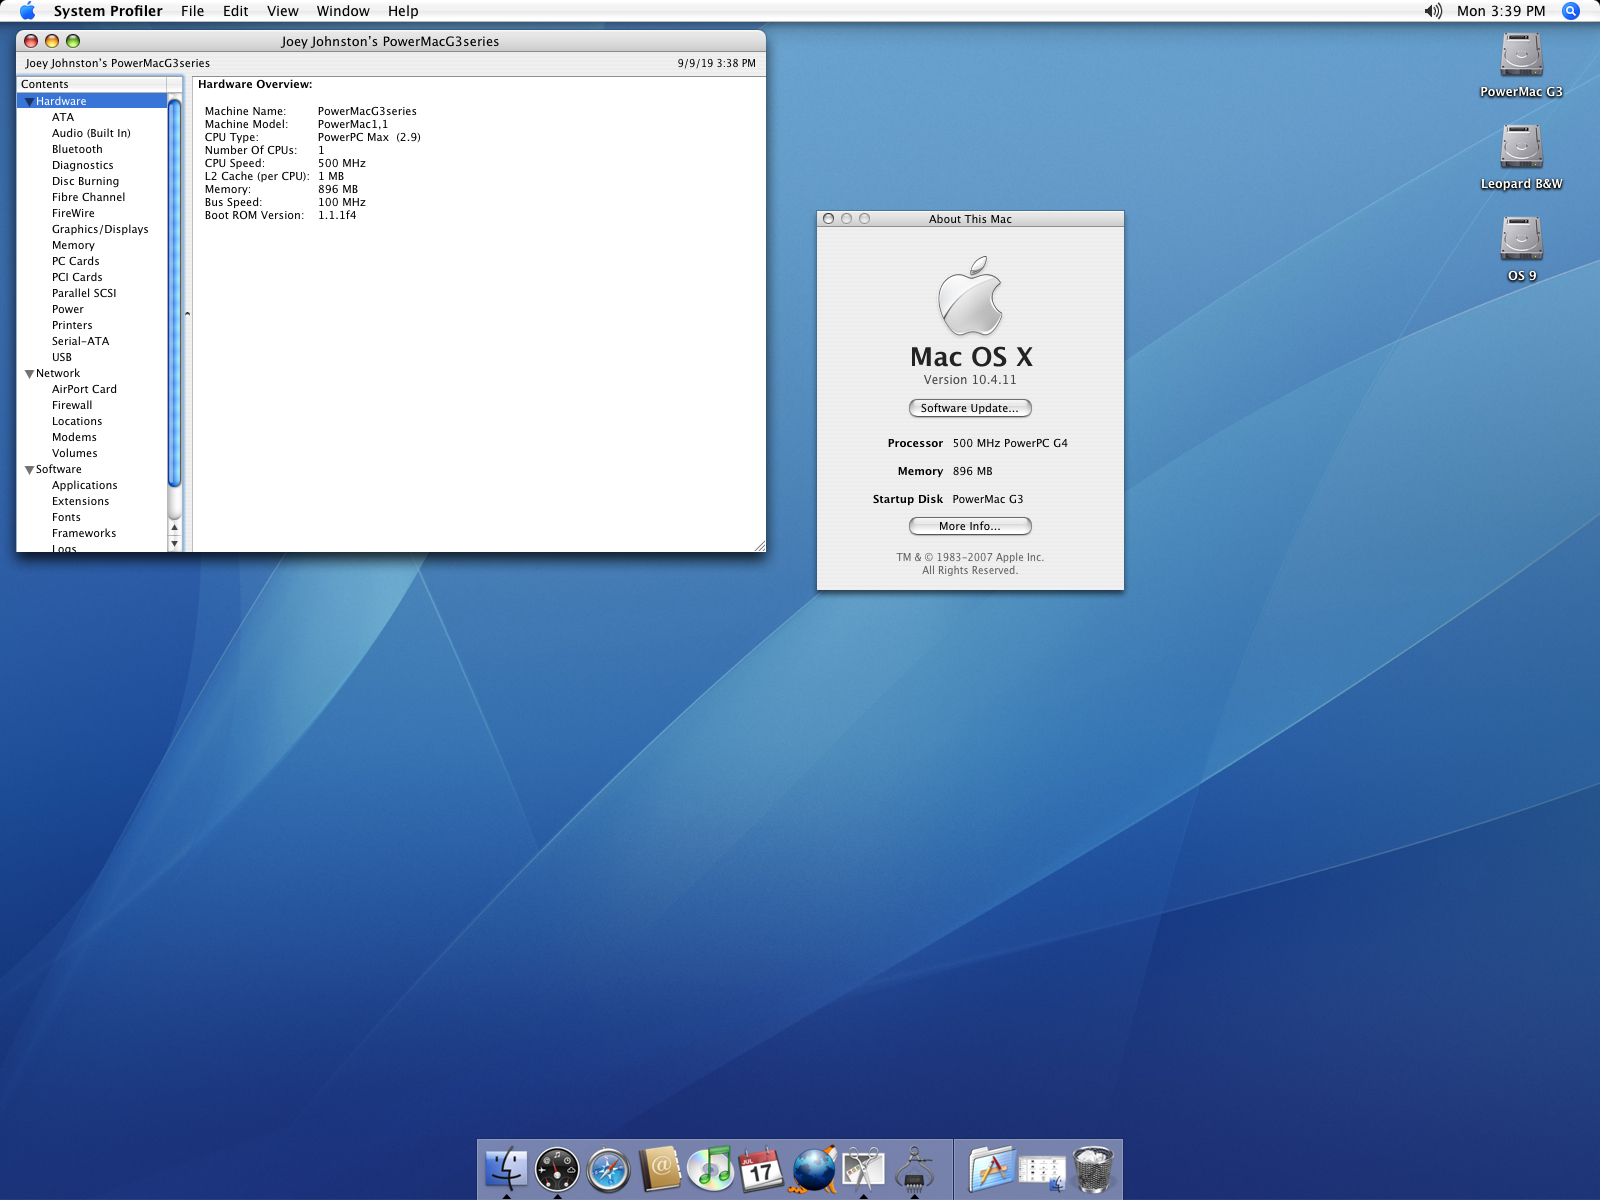Screen dimensions: 1600x1200
Task: Click Contents list scrollbar thumb
Action: pyautogui.click(x=175, y=293)
